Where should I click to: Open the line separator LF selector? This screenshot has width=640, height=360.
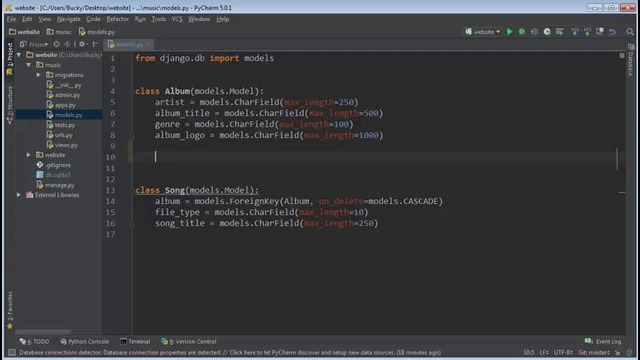tap(544, 352)
